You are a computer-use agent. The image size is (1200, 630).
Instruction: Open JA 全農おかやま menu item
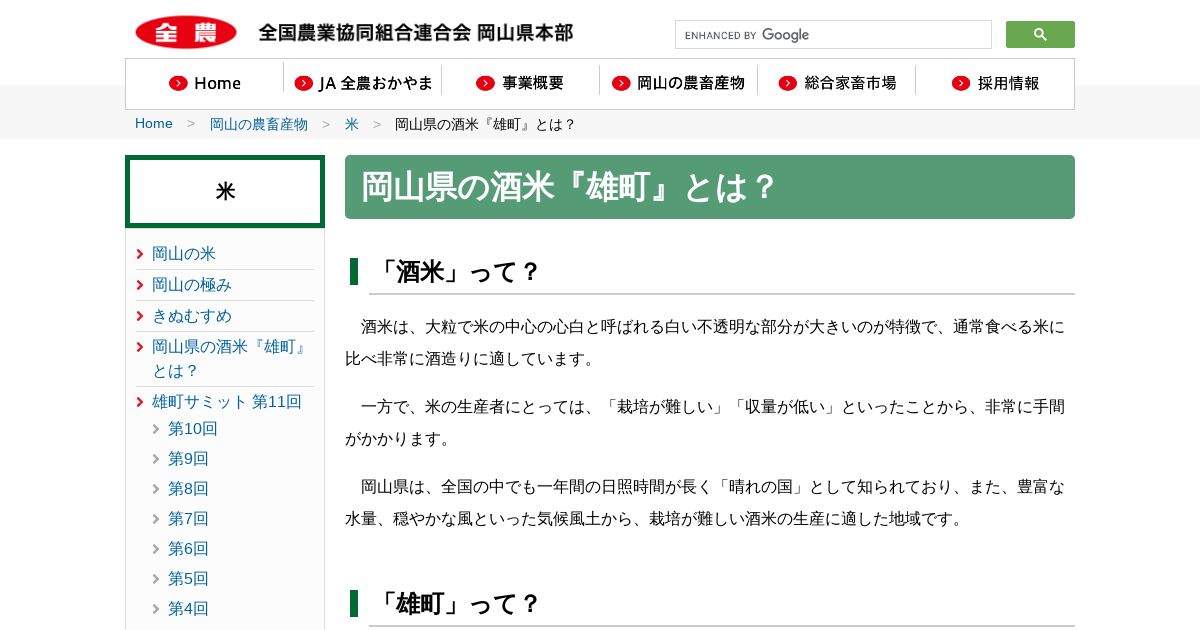point(363,83)
